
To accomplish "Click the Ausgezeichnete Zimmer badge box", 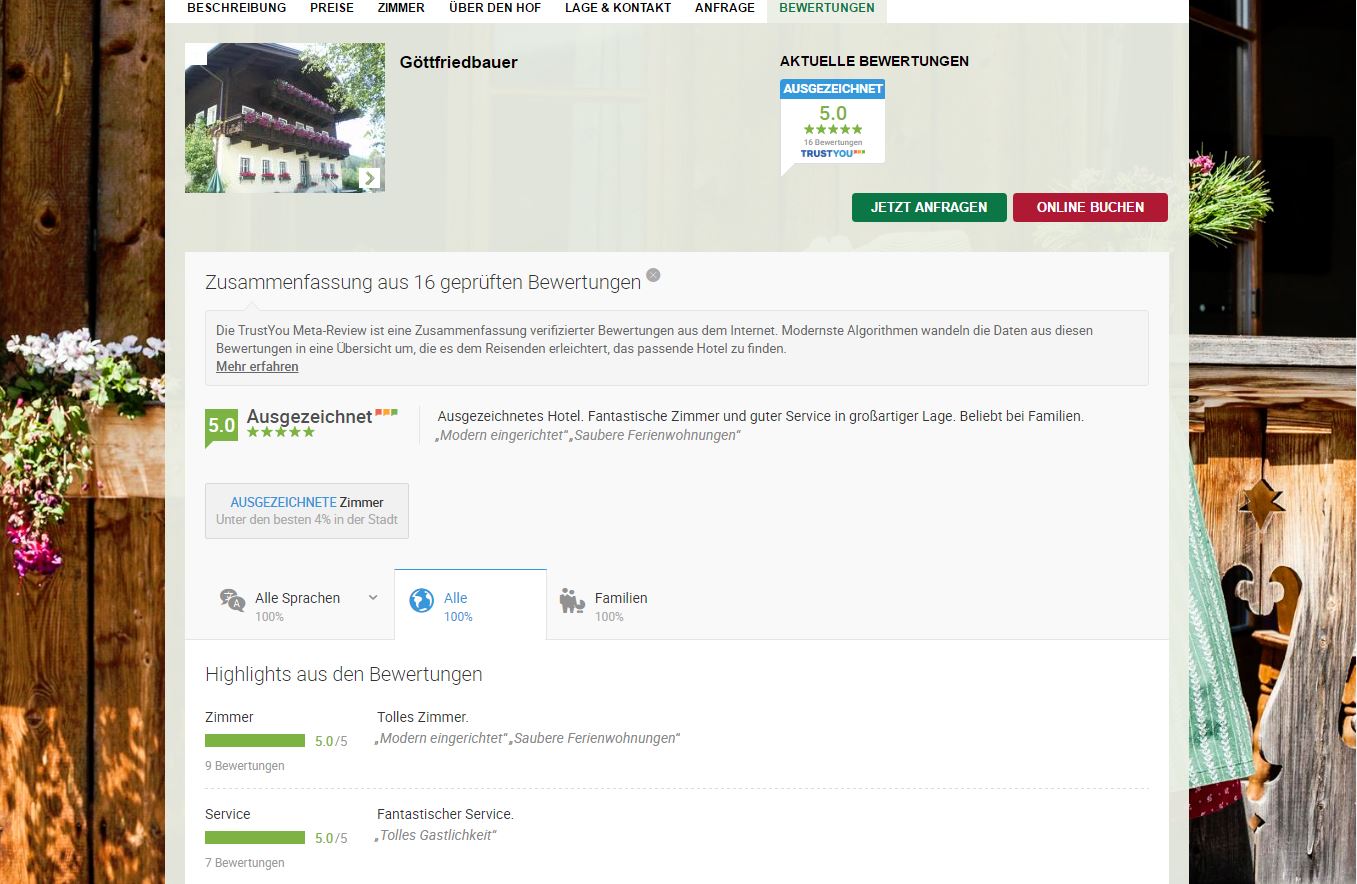I will point(307,511).
